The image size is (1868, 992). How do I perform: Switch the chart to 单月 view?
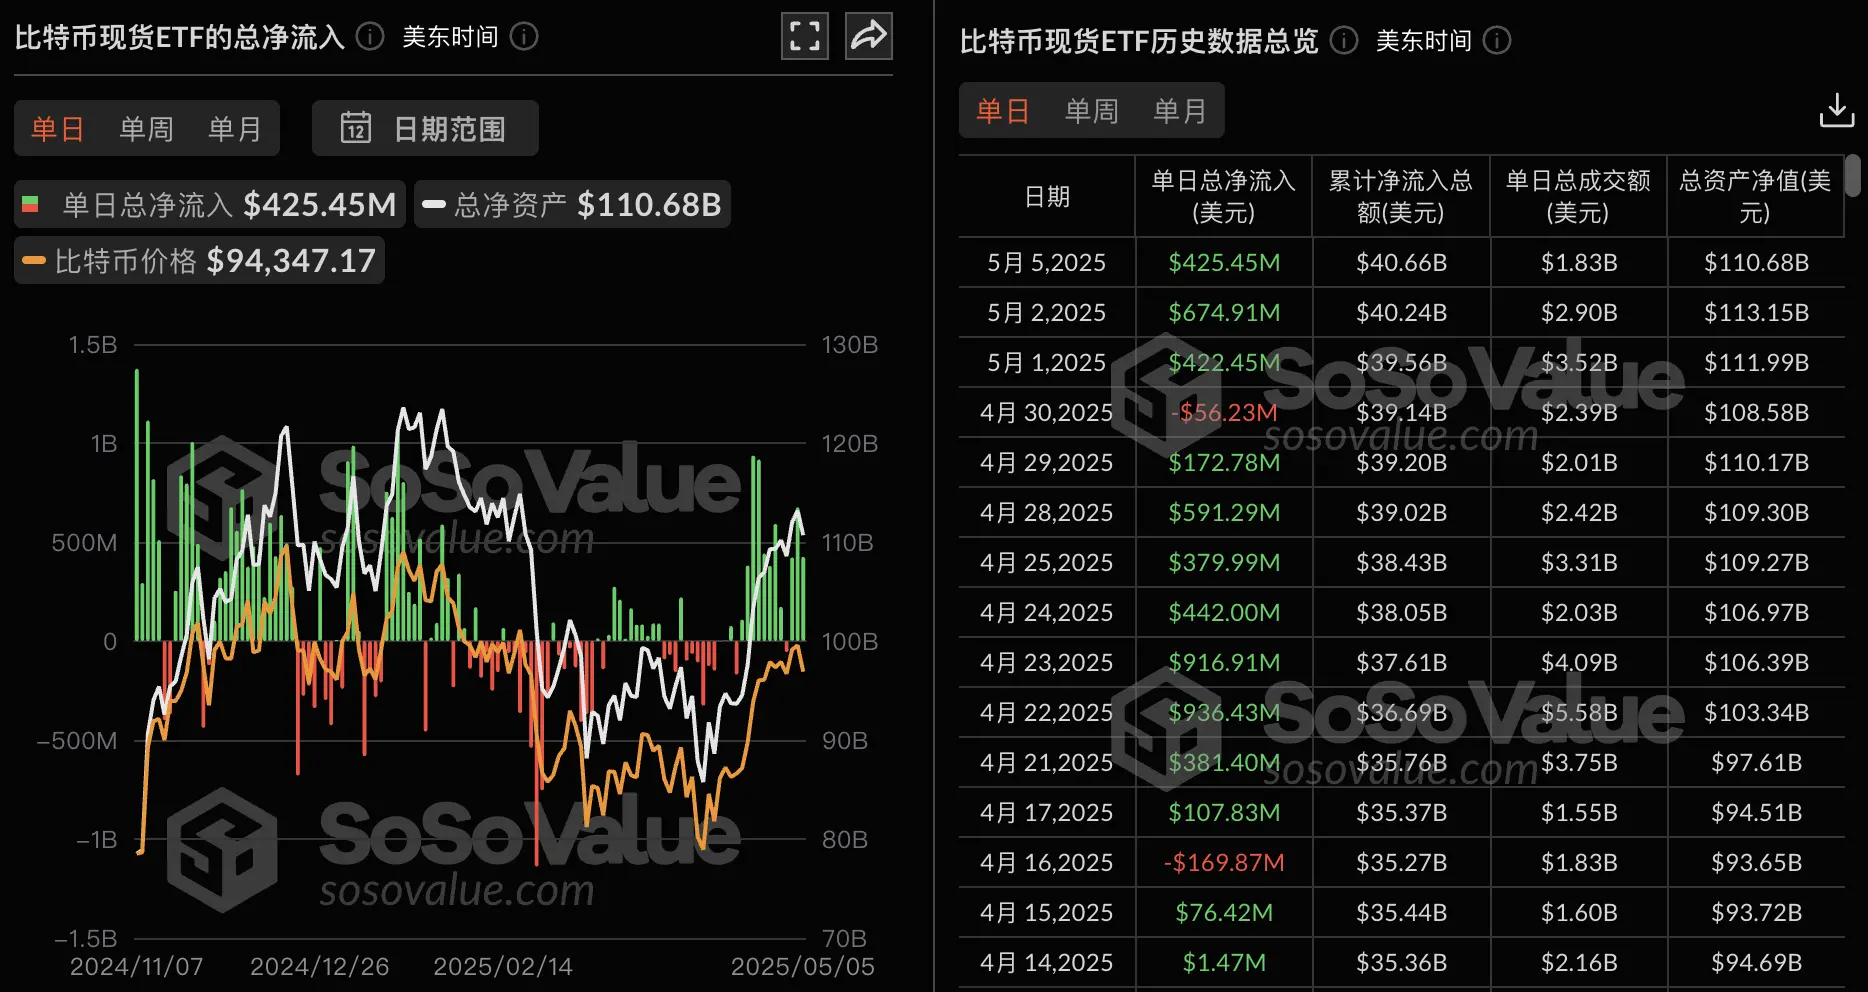click(x=234, y=128)
